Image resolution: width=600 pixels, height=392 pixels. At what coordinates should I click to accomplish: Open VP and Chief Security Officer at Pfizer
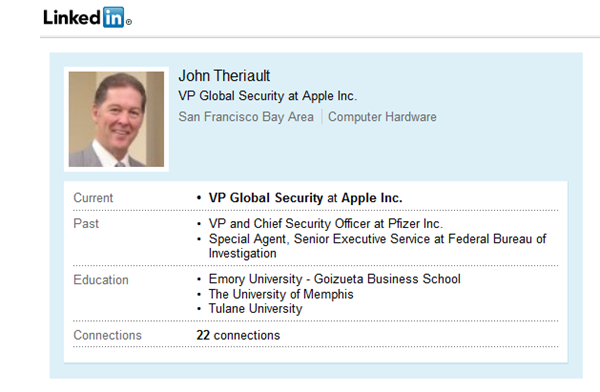tap(326, 223)
